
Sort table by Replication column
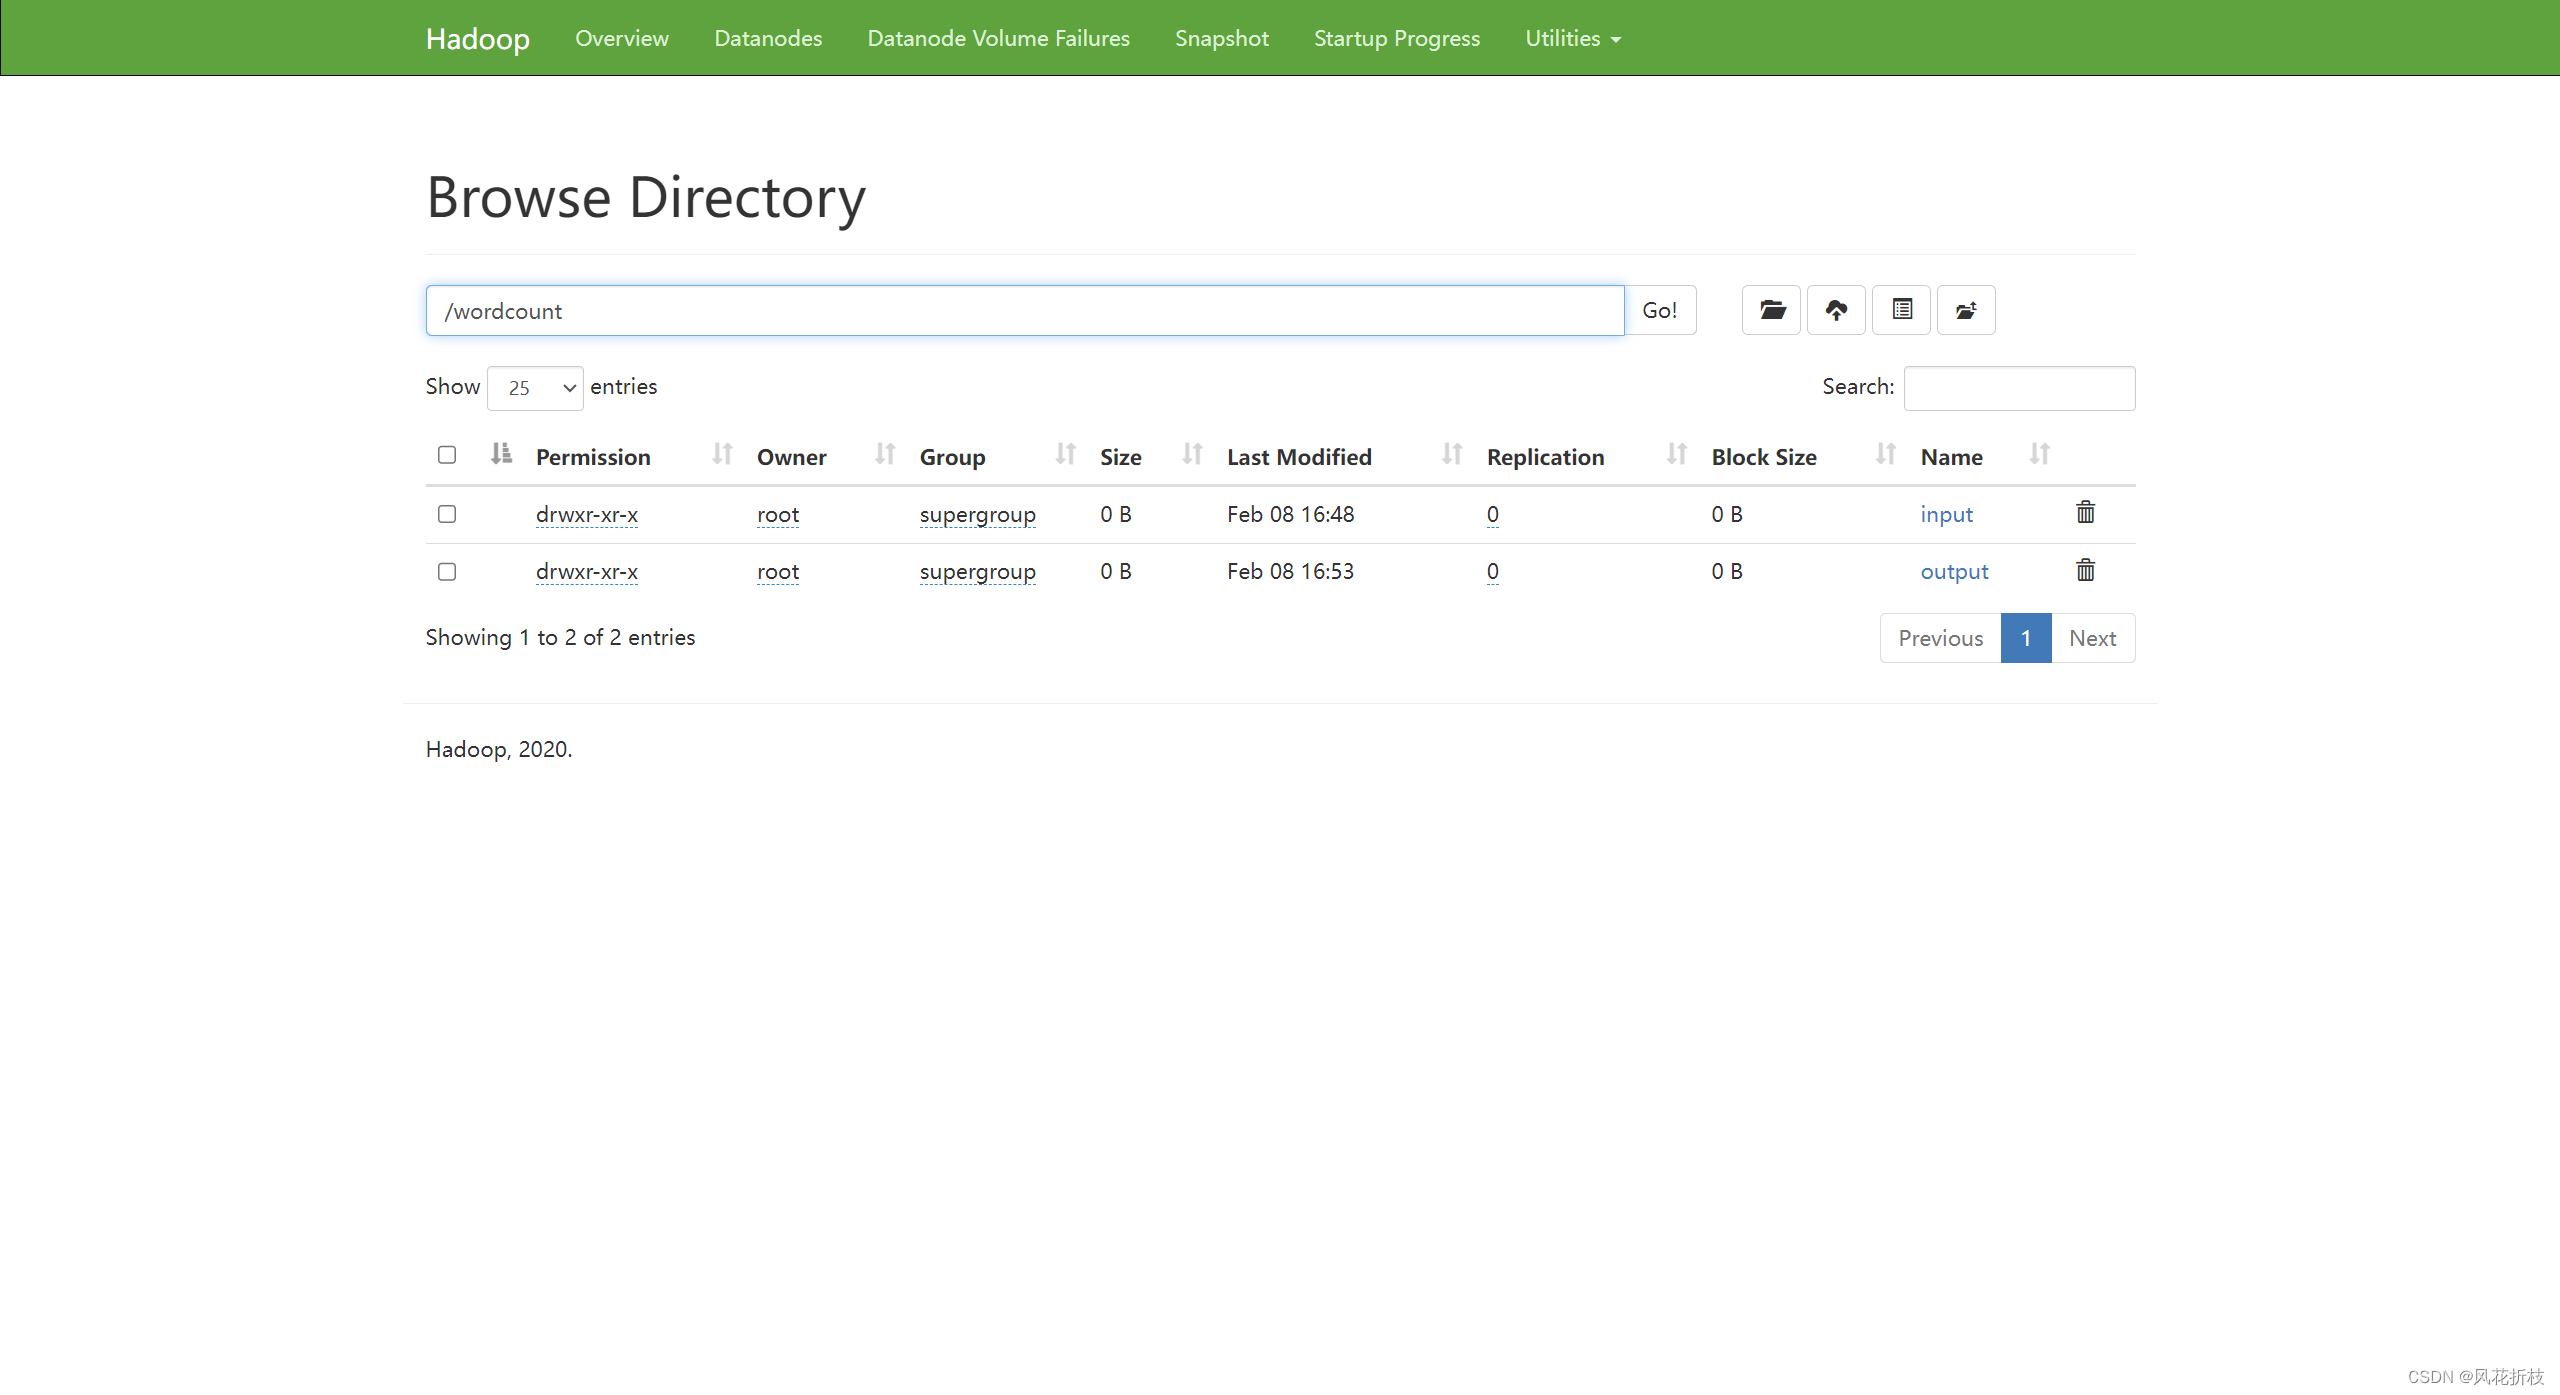[1545, 457]
